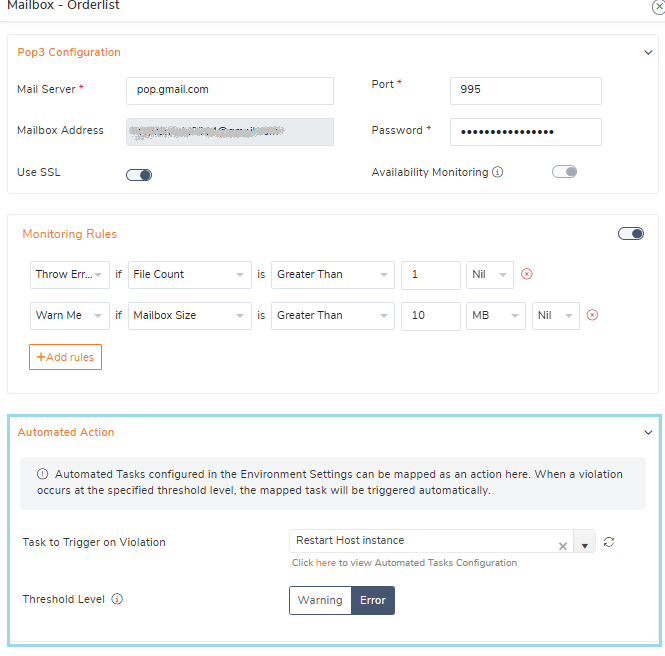Remove the Mailbox Size monitoring rule

592,315
